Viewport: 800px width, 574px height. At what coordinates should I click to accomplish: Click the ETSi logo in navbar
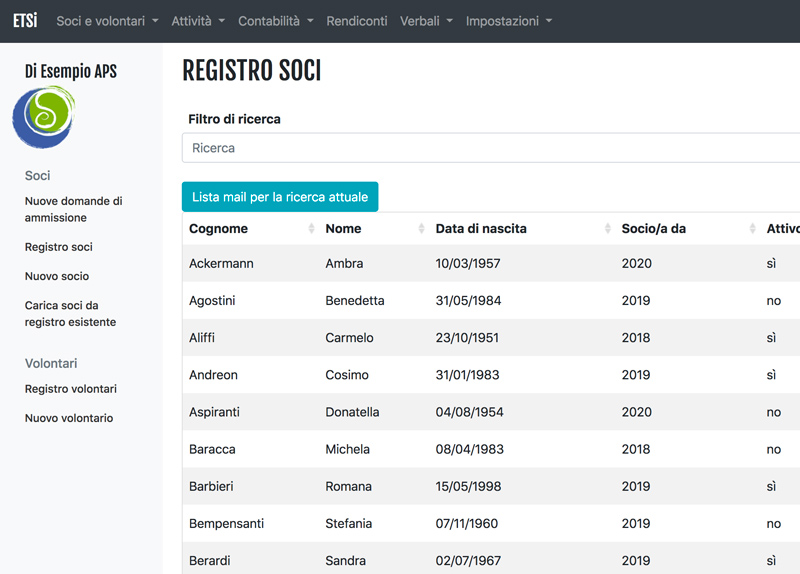click(x=25, y=21)
